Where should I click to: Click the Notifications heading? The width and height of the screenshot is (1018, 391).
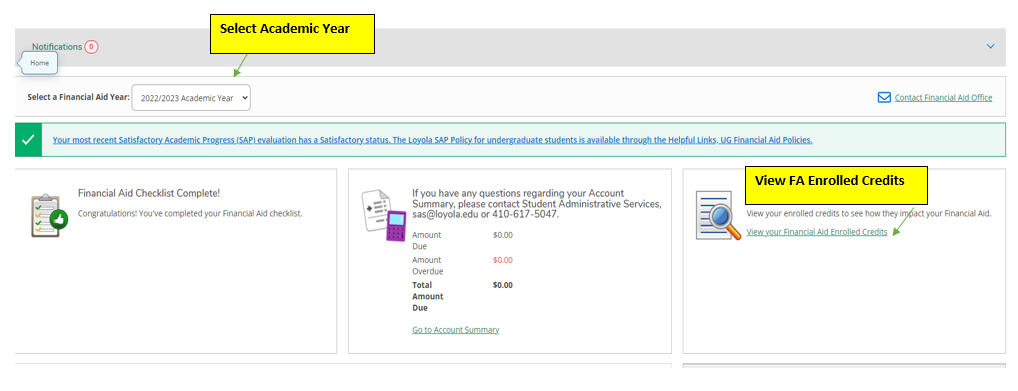57,47
